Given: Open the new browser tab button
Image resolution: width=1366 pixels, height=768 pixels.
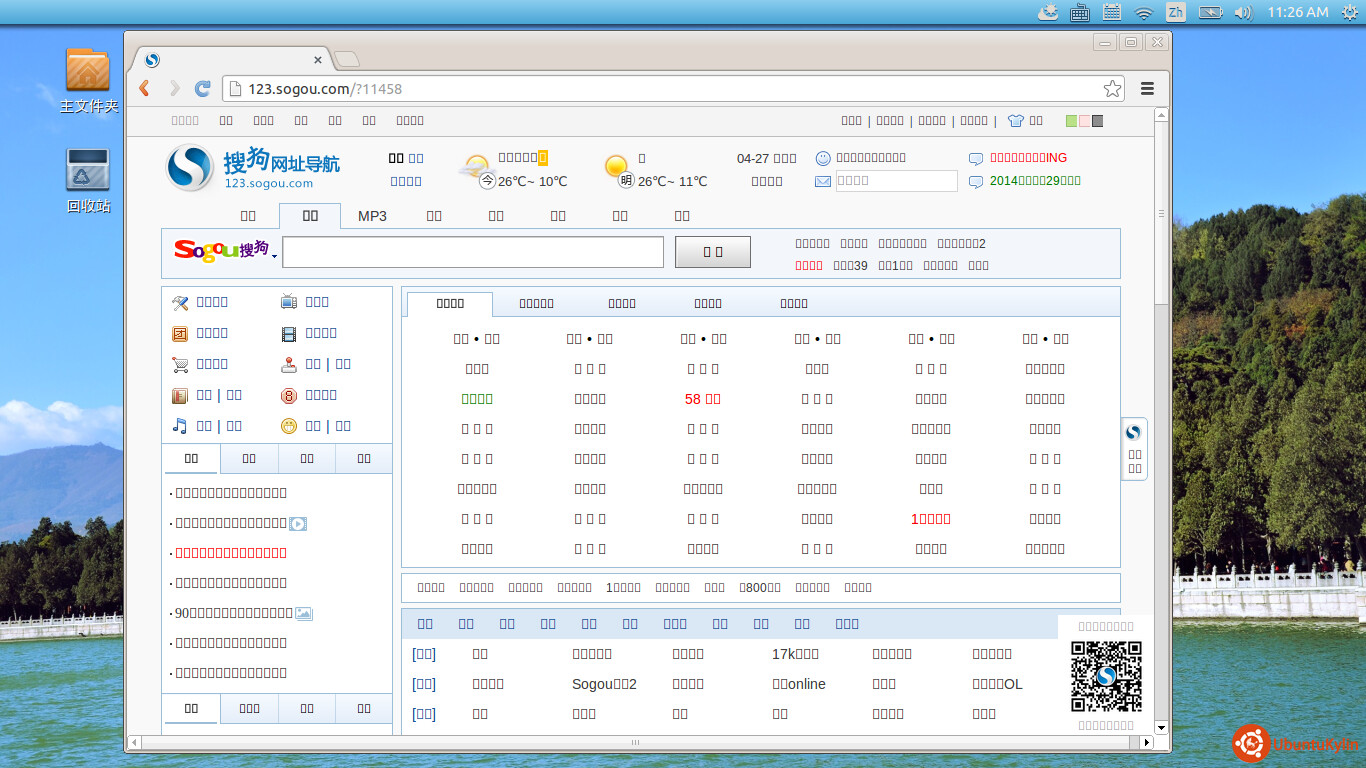Looking at the screenshot, I should tap(346, 60).
